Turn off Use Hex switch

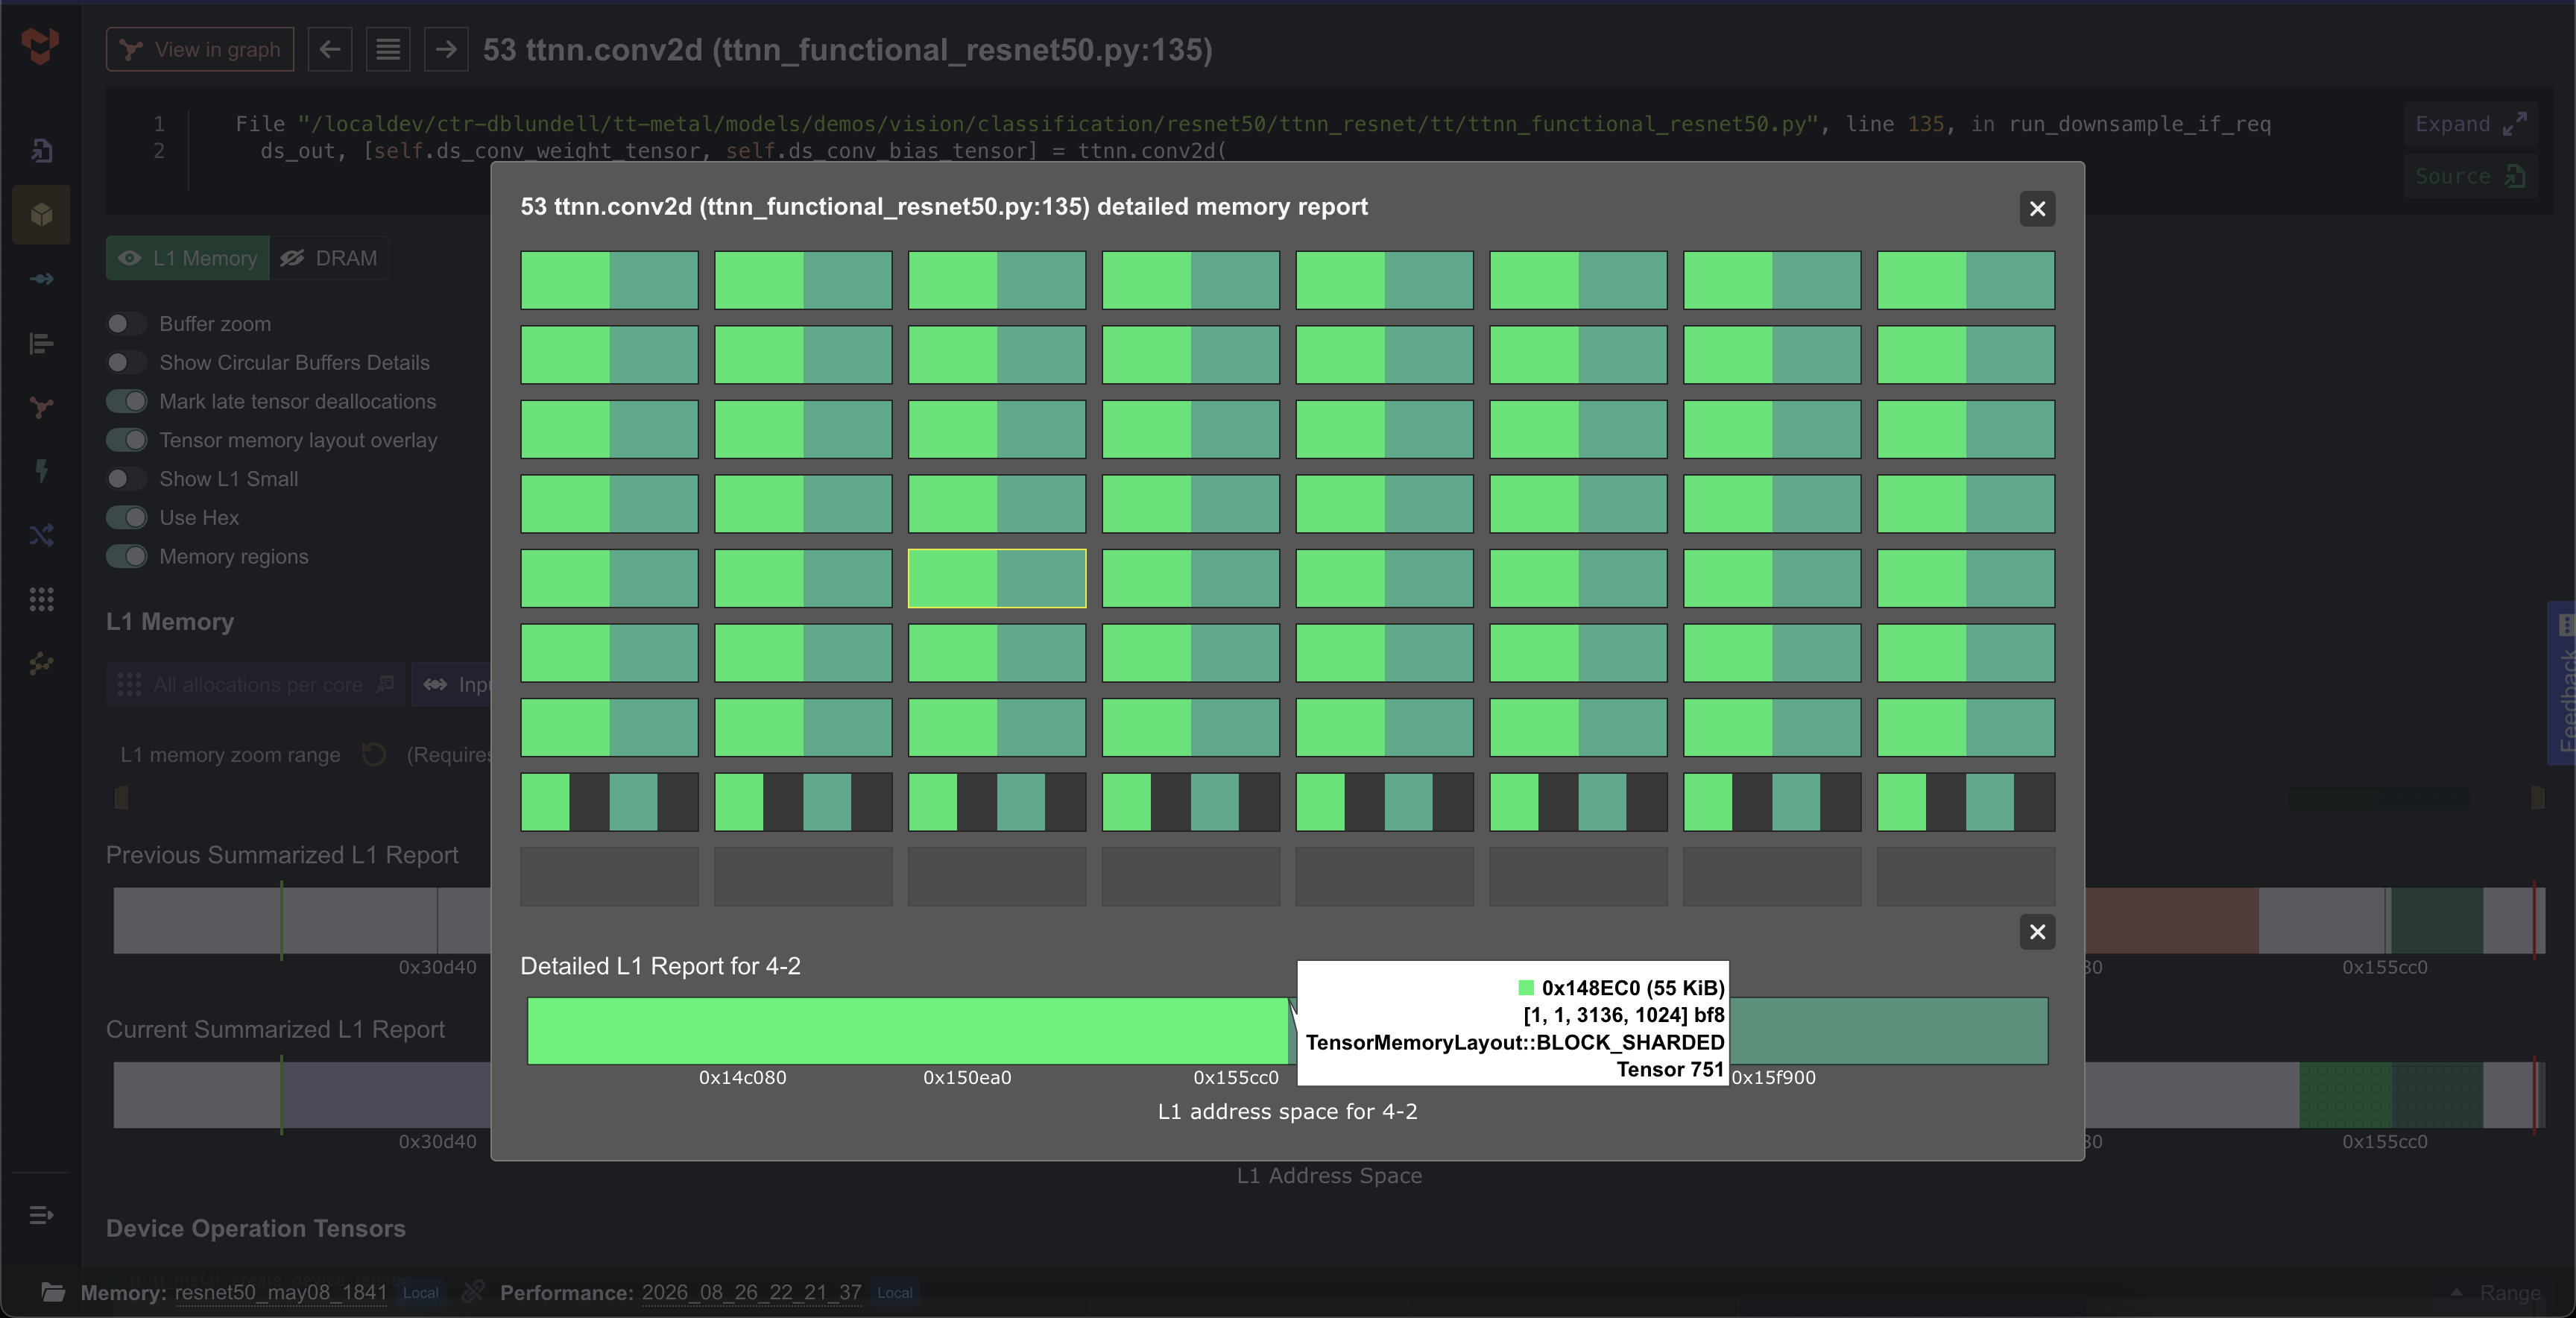click(x=127, y=517)
